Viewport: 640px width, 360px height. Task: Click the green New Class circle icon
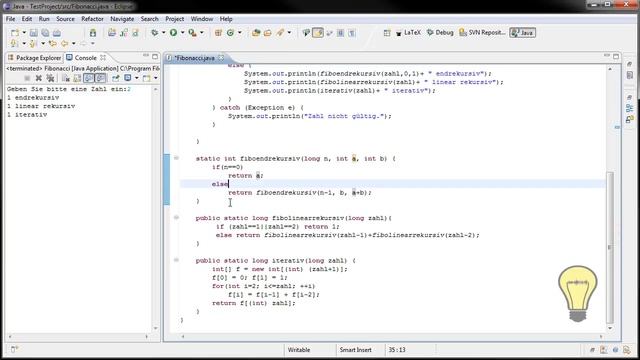(x=230, y=33)
